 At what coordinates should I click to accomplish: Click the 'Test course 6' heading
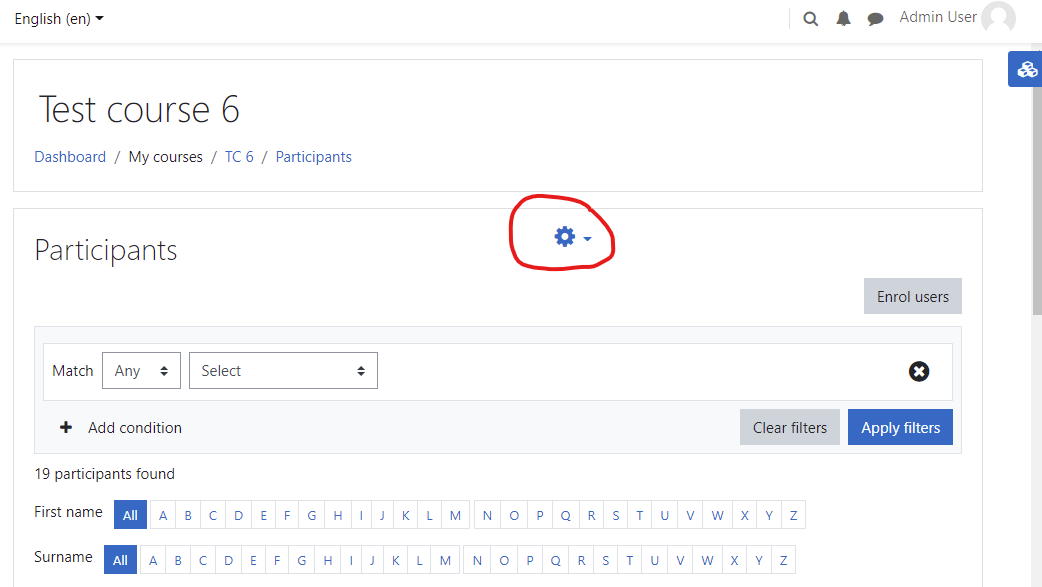pos(139,110)
